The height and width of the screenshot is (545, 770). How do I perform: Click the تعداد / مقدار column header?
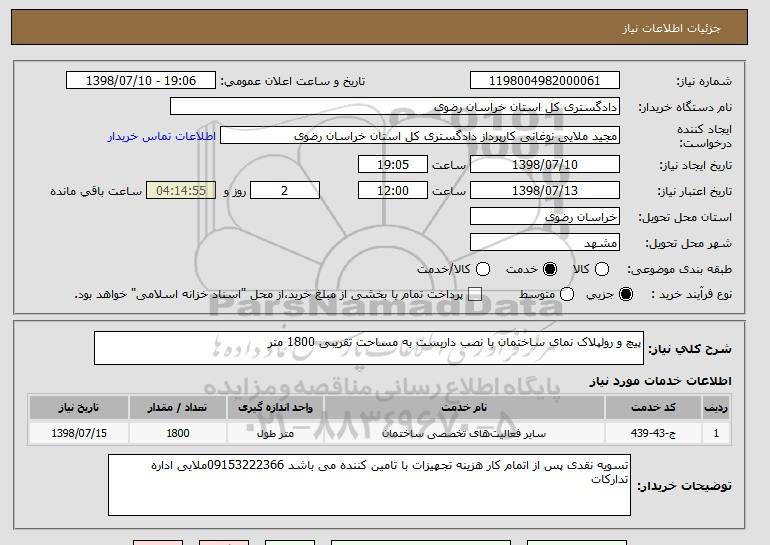(x=178, y=408)
